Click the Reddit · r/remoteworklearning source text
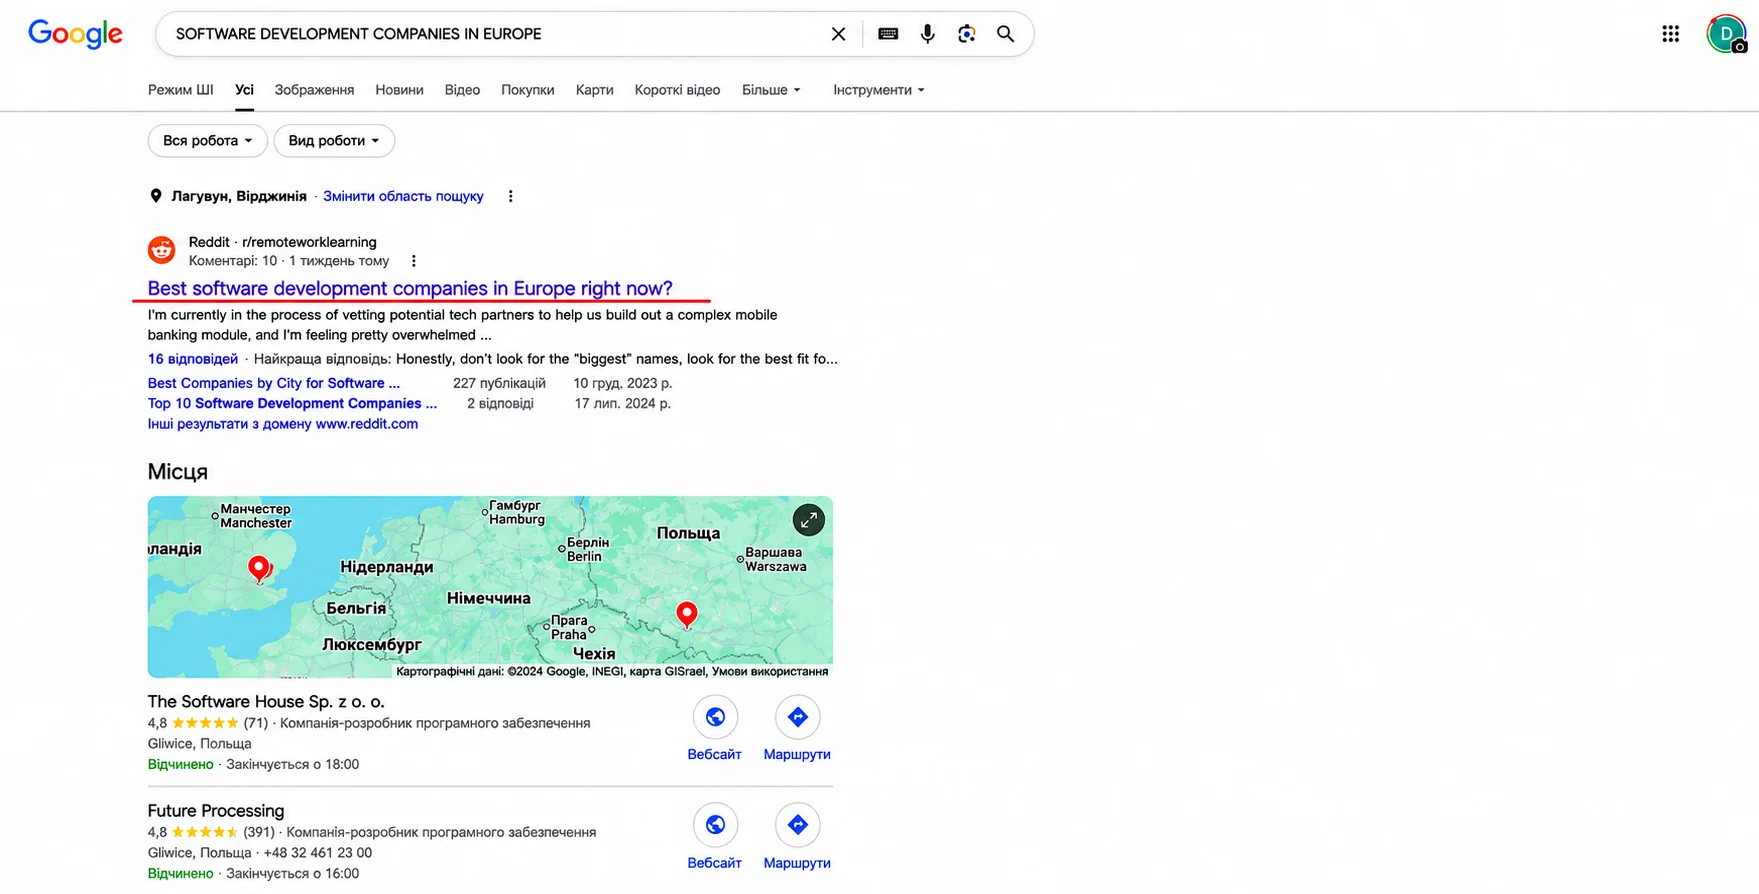 pos(283,242)
